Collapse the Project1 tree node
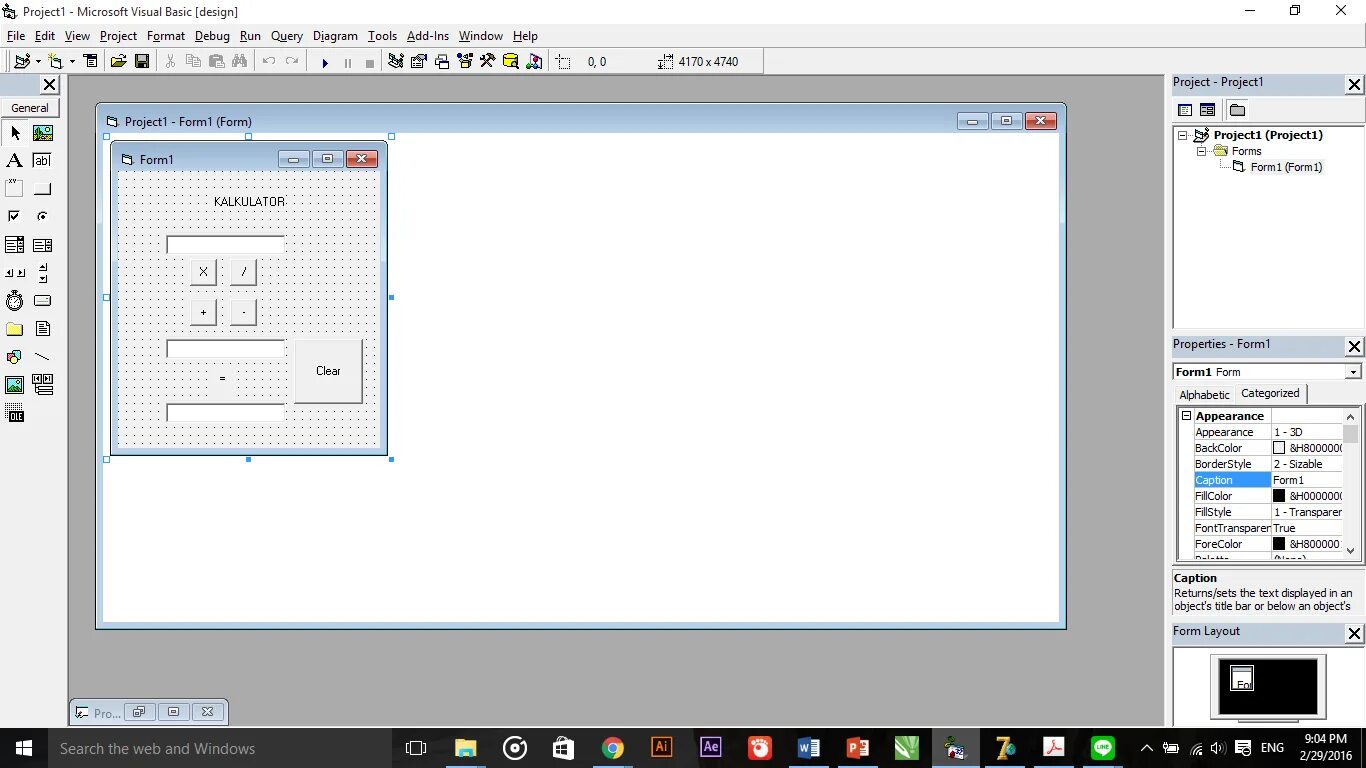This screenshot has height=768, width=1366. point(1183,135)
